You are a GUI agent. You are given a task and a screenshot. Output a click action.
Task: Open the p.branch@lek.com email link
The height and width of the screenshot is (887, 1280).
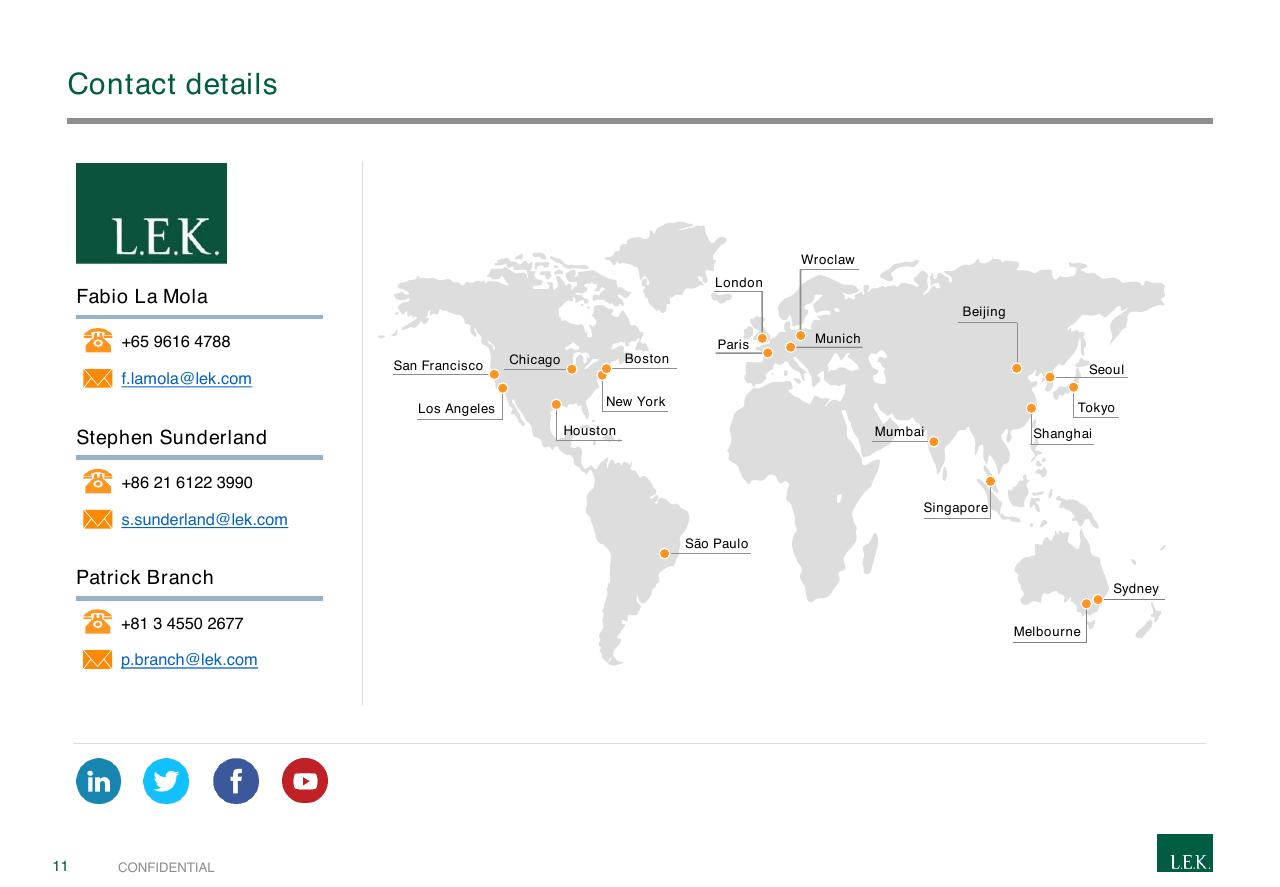click(189, 659)
